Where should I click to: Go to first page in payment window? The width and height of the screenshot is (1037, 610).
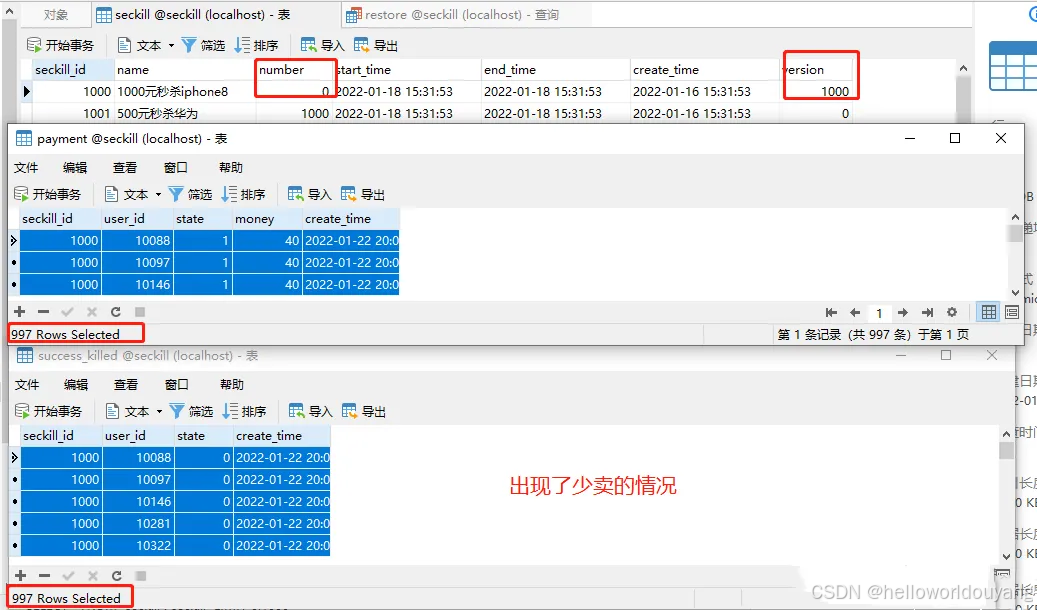(831, 312)
